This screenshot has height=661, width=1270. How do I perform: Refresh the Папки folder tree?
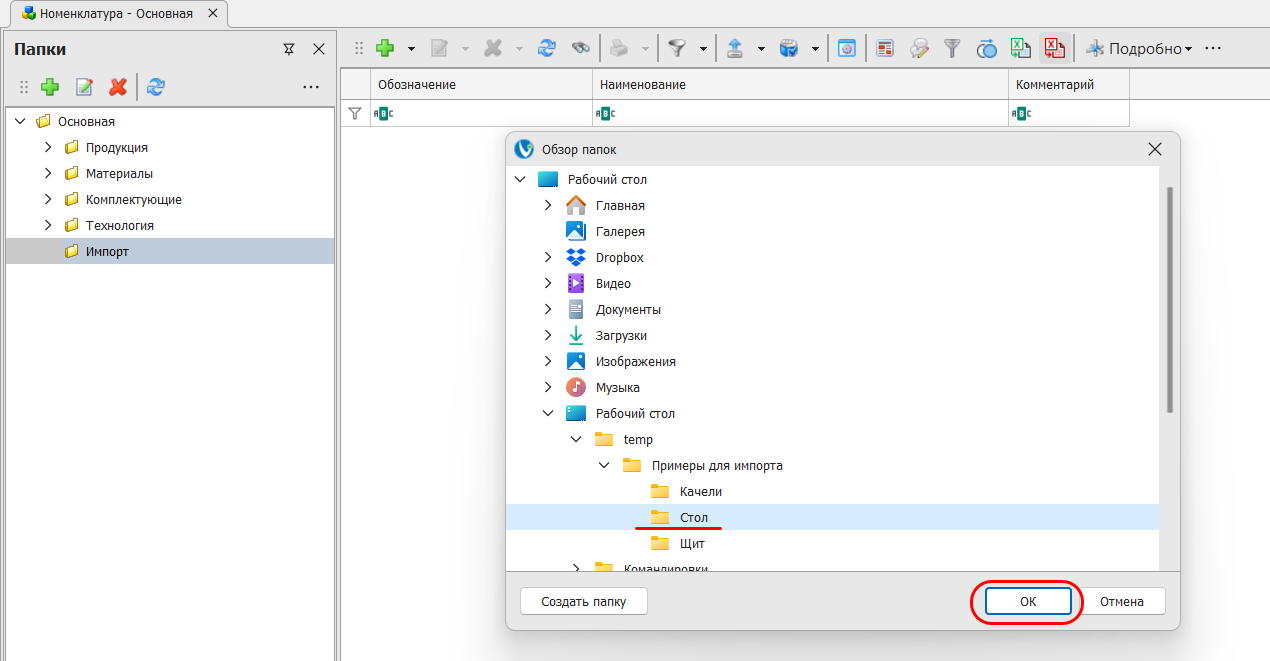pos(155,87)
